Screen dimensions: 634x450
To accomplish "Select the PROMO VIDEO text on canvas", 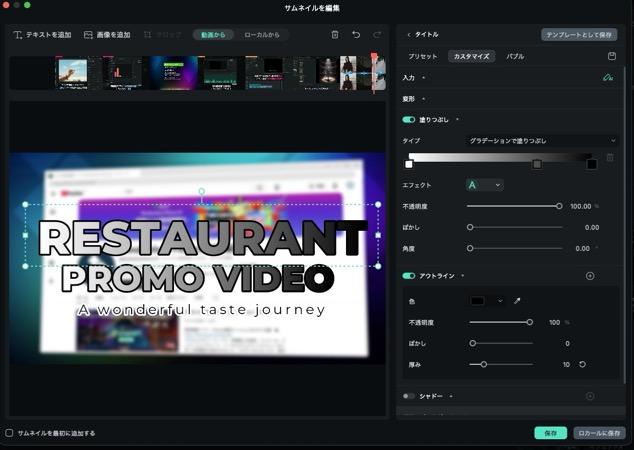I will coord(198,278).
